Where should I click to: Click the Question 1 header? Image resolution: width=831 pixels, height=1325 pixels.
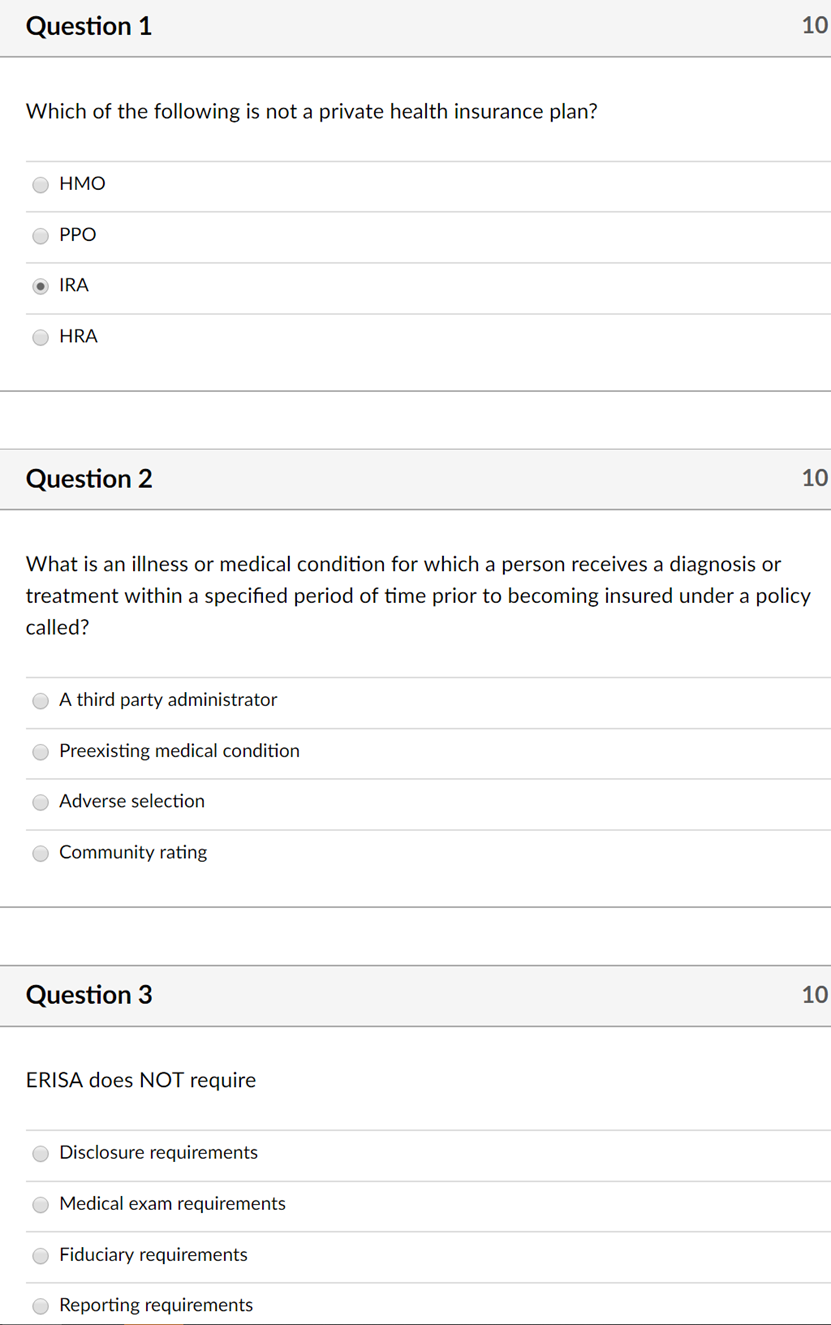(89, 27)
